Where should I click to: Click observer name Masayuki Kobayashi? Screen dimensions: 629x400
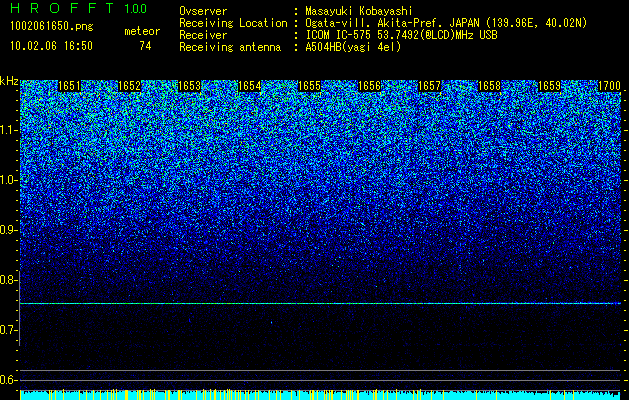pos(359,11)
